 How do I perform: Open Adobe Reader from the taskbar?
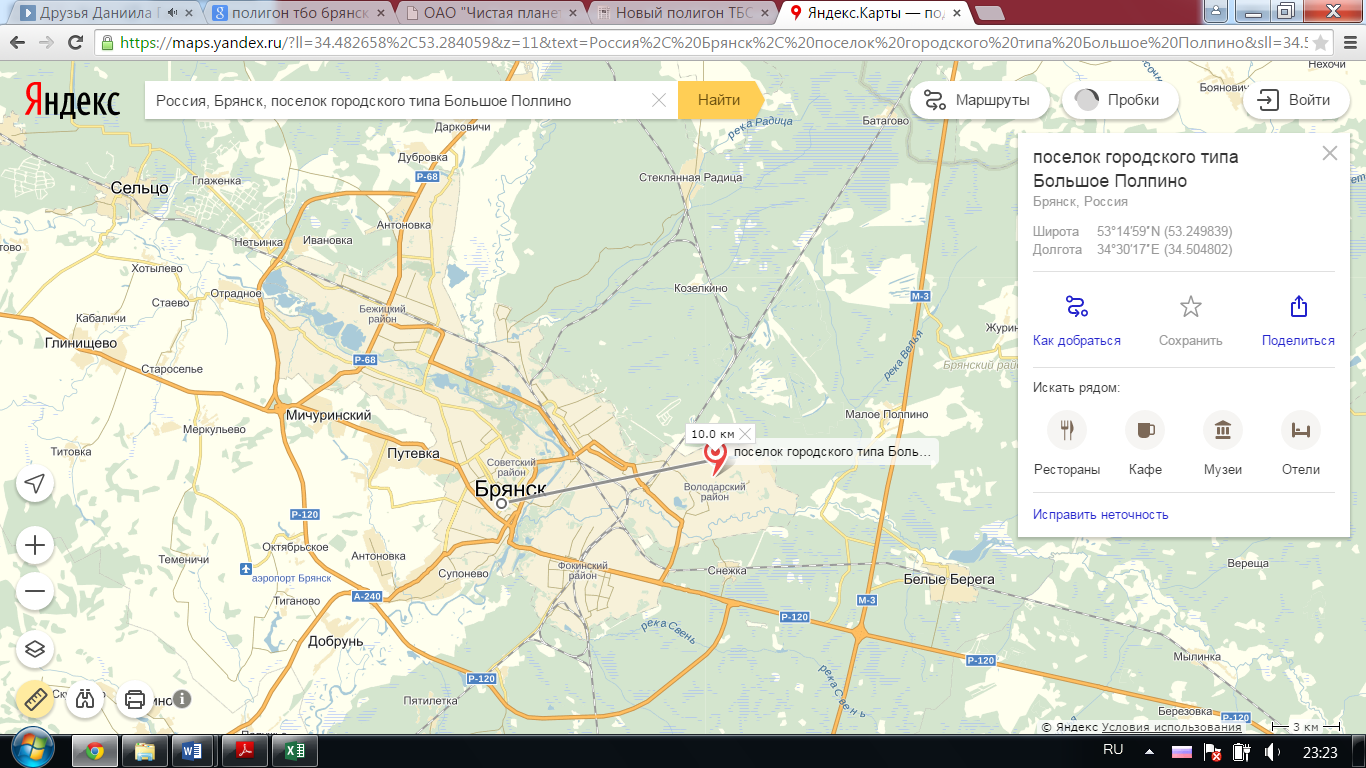click(243, 751)
